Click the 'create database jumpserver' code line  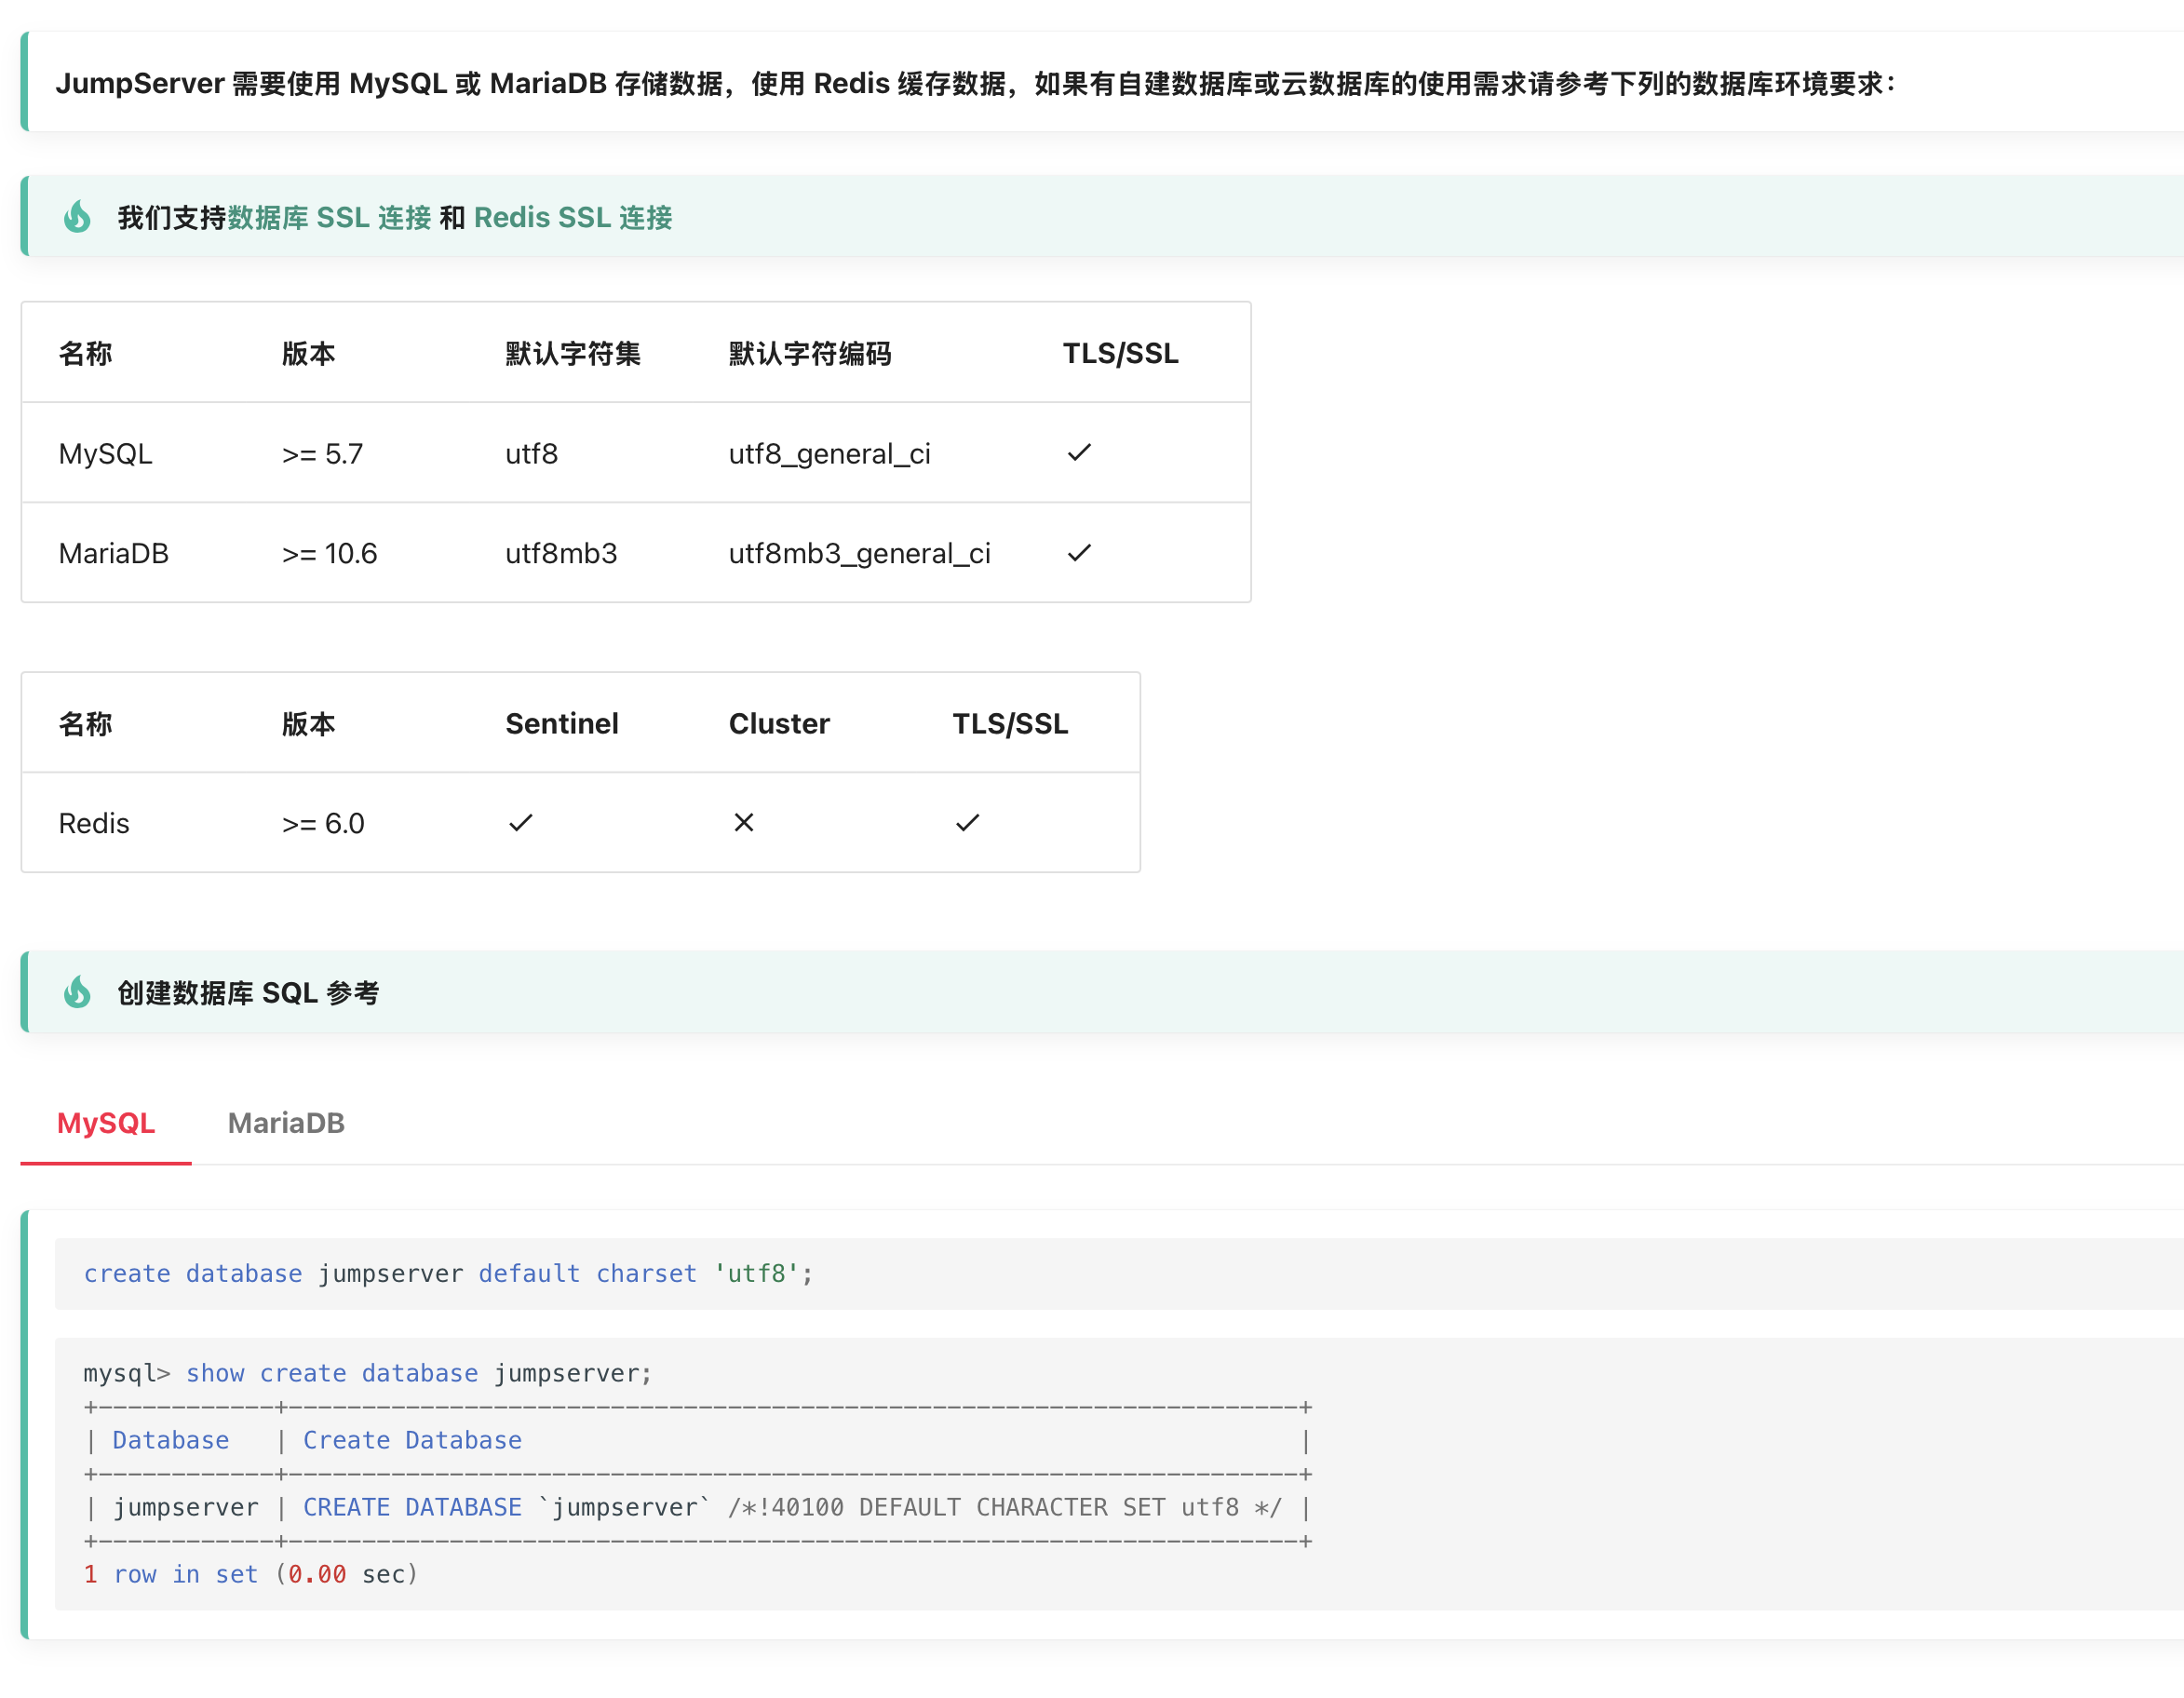(x=448, y=1273)
